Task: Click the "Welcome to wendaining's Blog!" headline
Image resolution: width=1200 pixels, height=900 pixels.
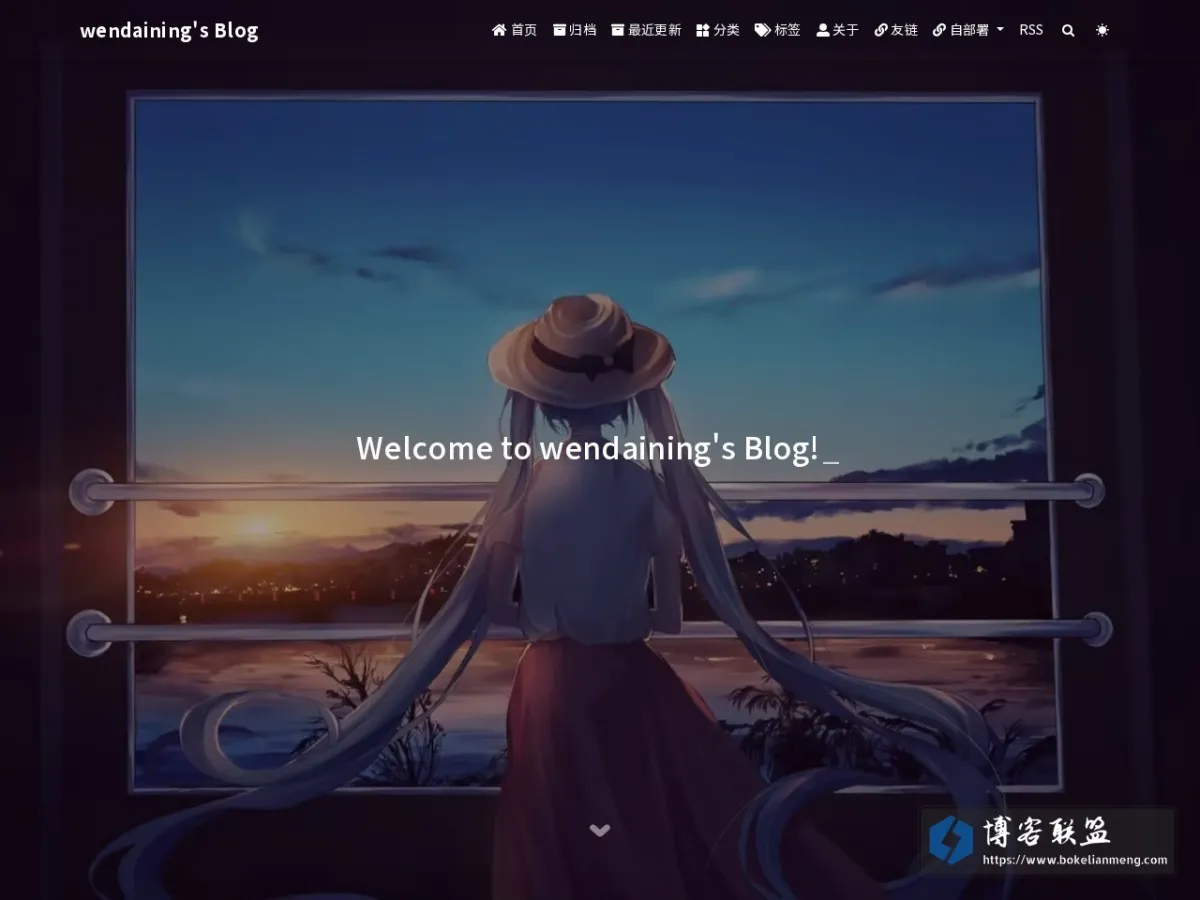Action: (x=587, y=448)
